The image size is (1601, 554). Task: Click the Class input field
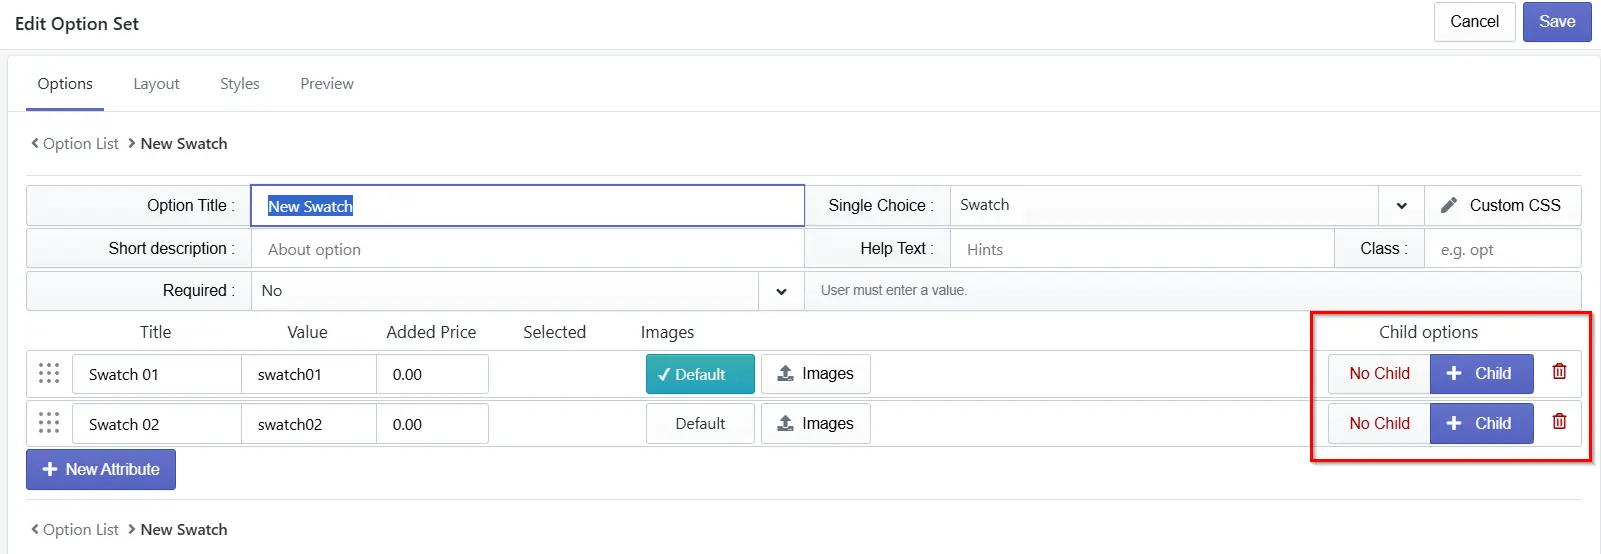(x=1502, y=249)
